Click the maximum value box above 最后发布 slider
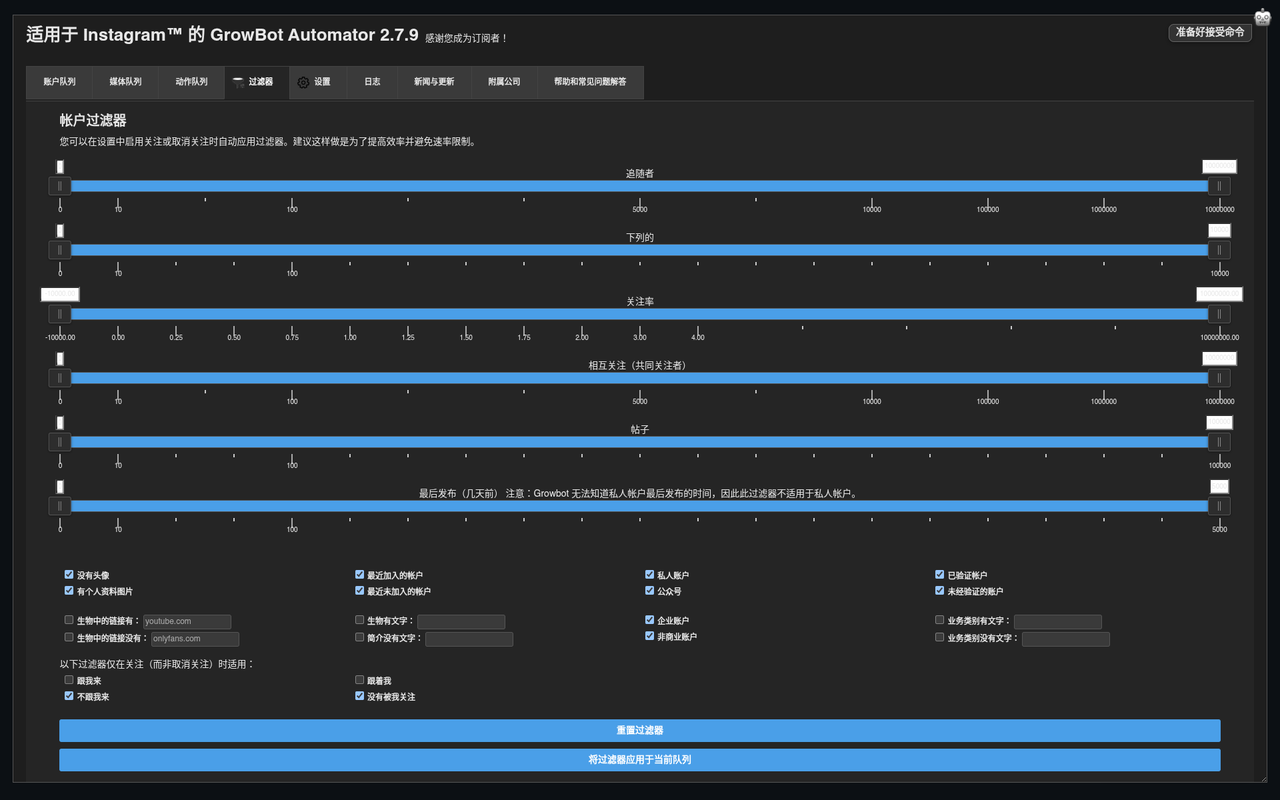 tap(1219, 487)
